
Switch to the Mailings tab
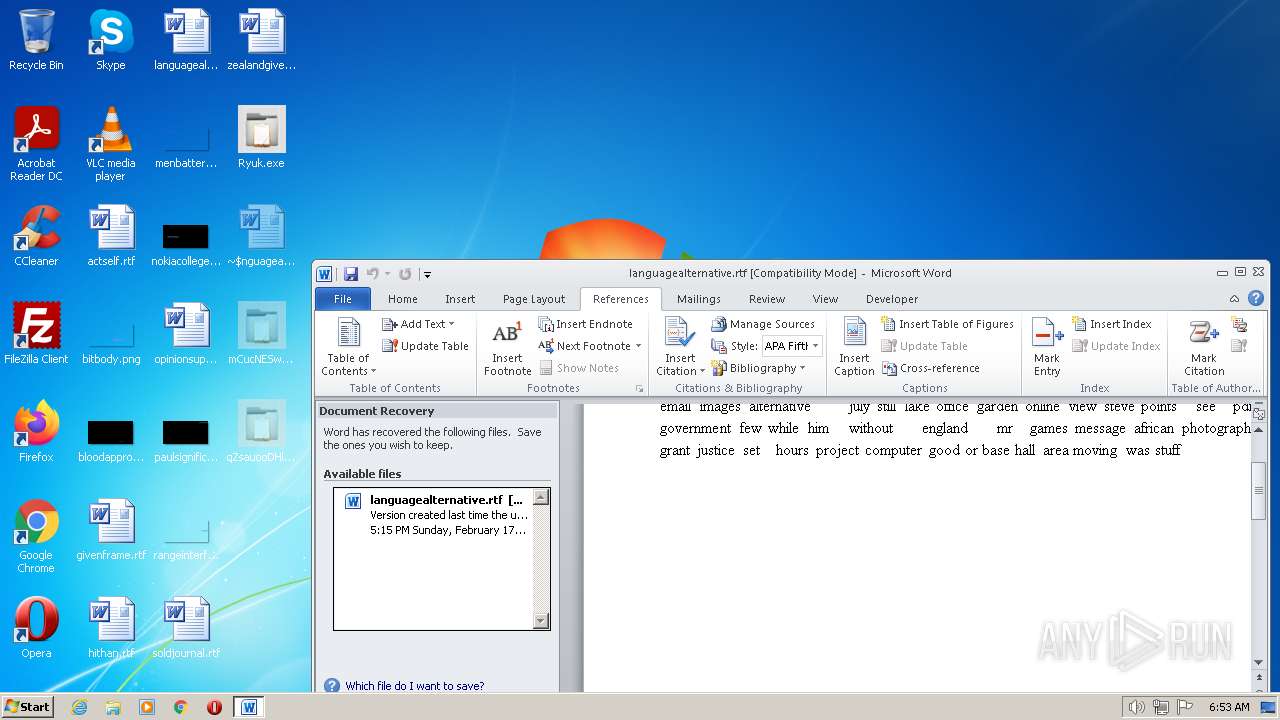tap(698, 298)
